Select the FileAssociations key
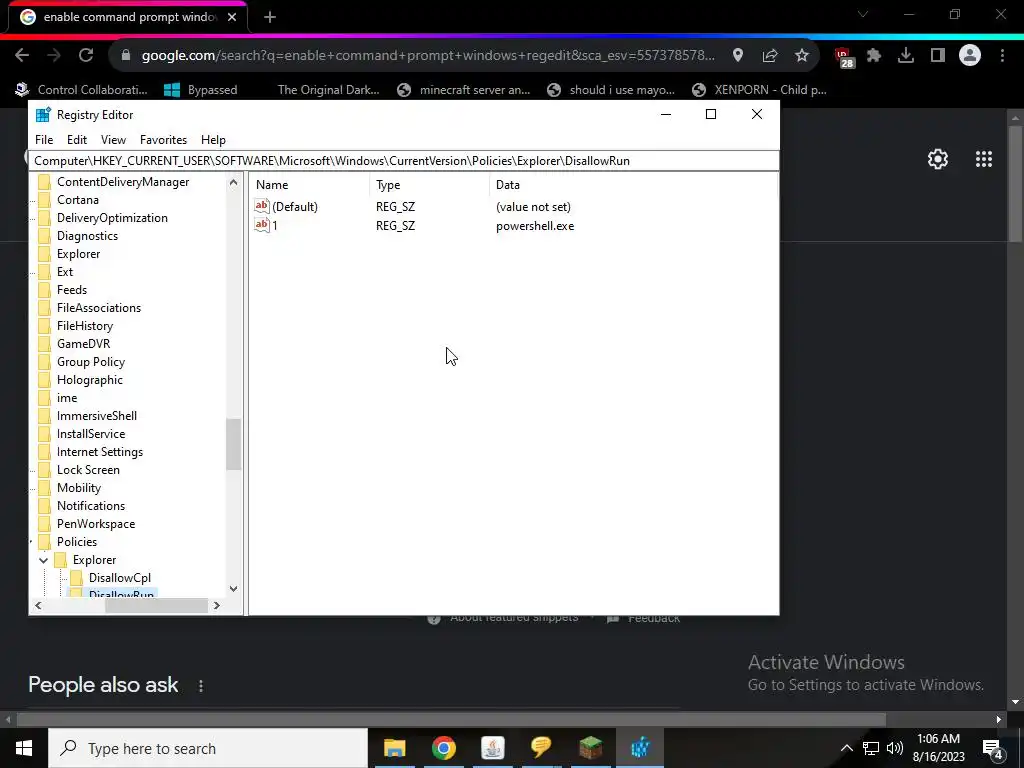This screenshot has width=1024, height=768. pyautogui.click(x=99, y=308)
